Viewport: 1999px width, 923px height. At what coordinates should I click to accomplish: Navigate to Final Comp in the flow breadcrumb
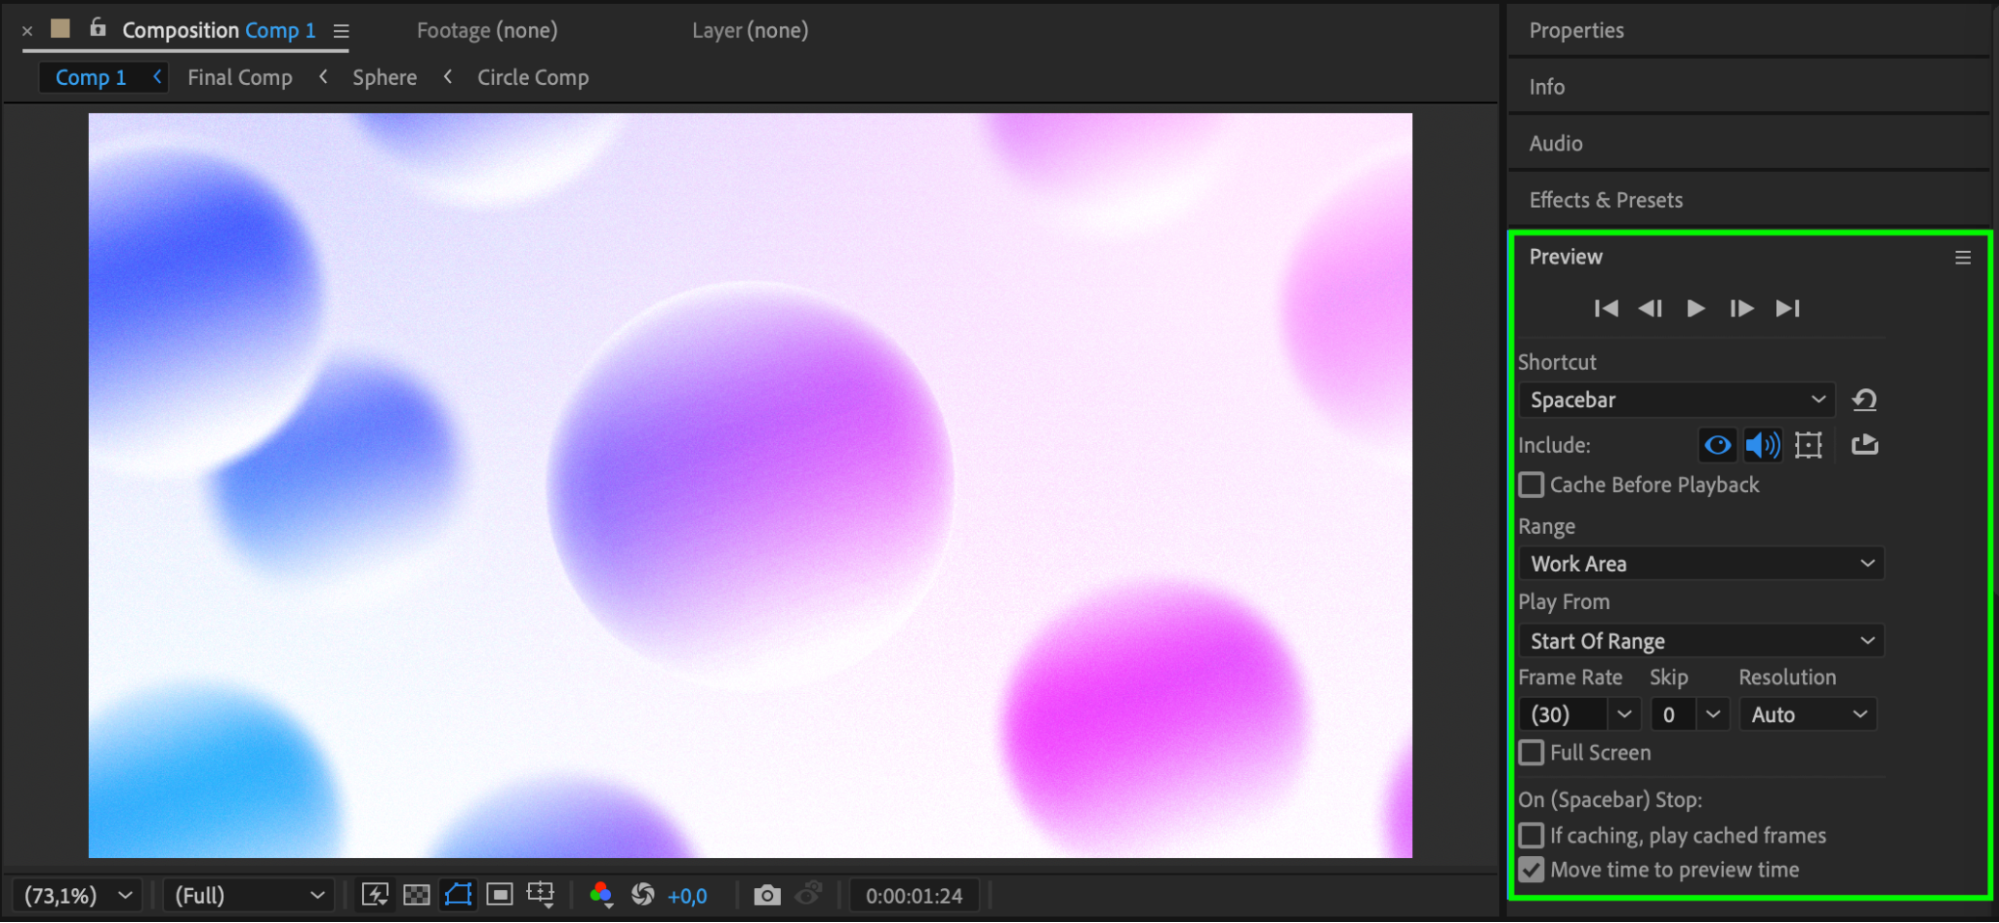pos(240,77)
